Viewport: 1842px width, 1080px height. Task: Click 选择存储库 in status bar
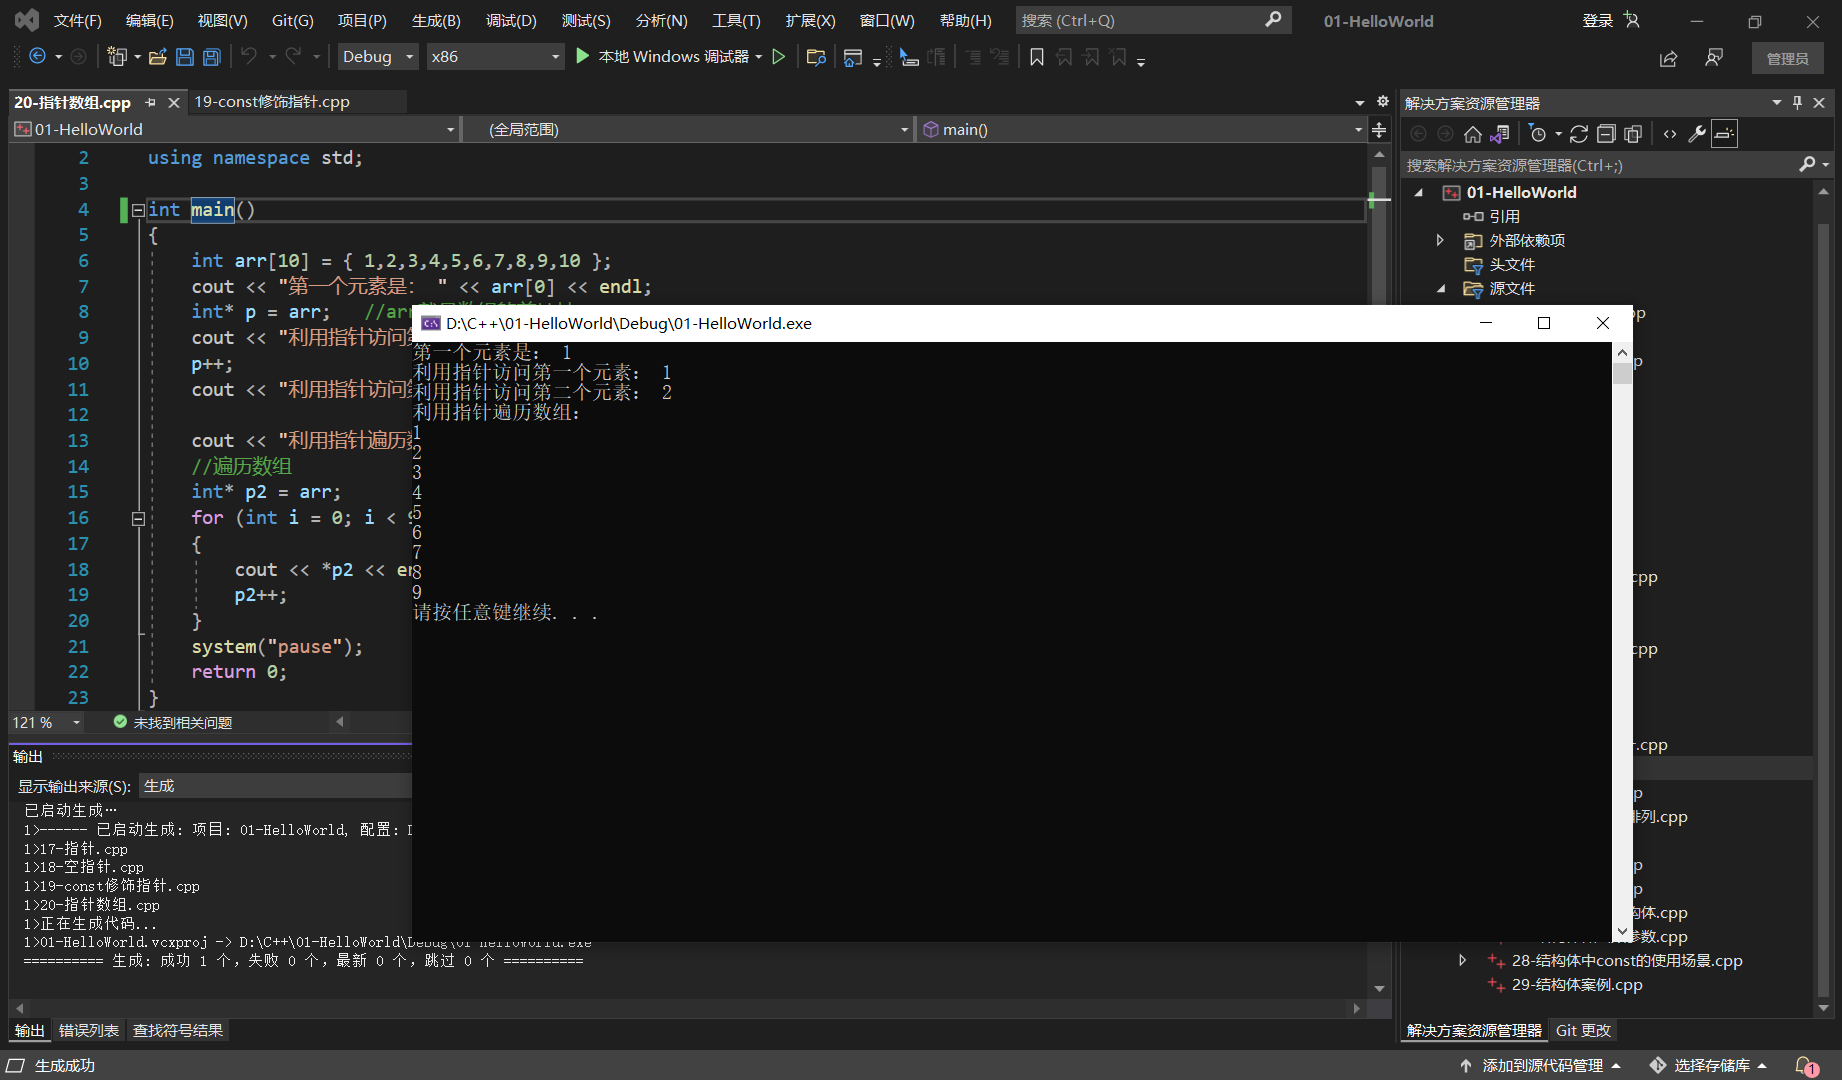click(x=1710, y=1066)
